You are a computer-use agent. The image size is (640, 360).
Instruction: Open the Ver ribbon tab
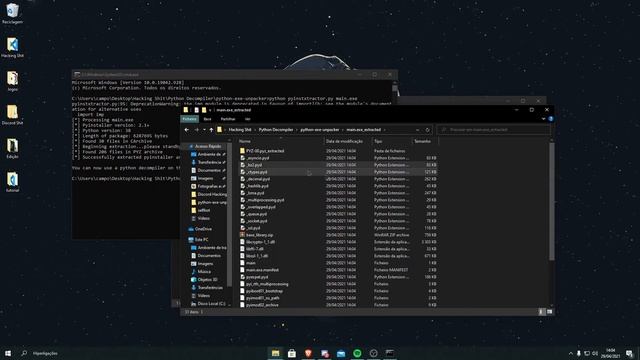tap(247, 119)
